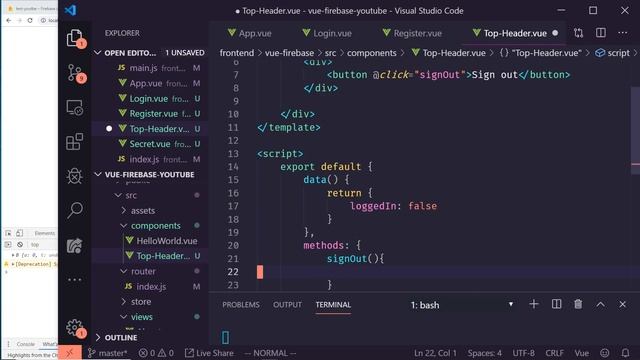Viewport: 640px width, 360px height.
Task: Collapse the views folder
Action: click(124, 317)
